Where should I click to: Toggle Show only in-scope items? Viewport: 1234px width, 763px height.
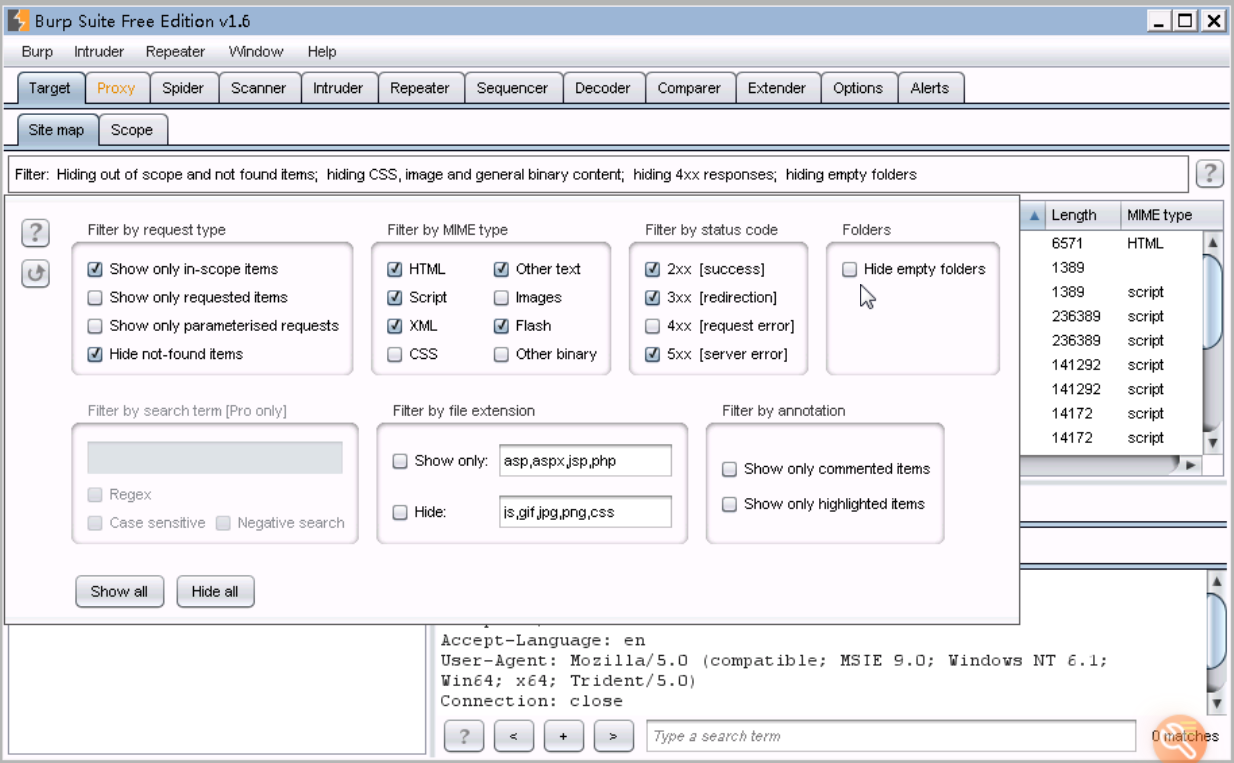95,269
